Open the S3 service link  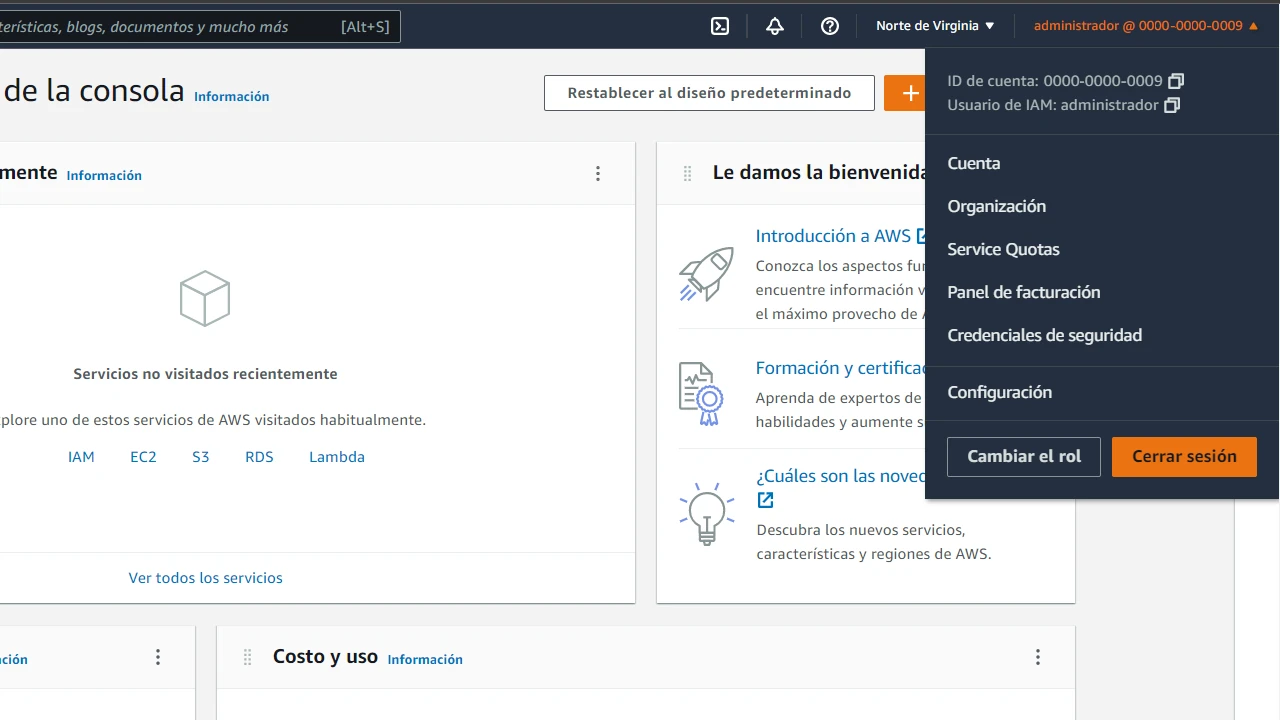click(x=201, y=457)
